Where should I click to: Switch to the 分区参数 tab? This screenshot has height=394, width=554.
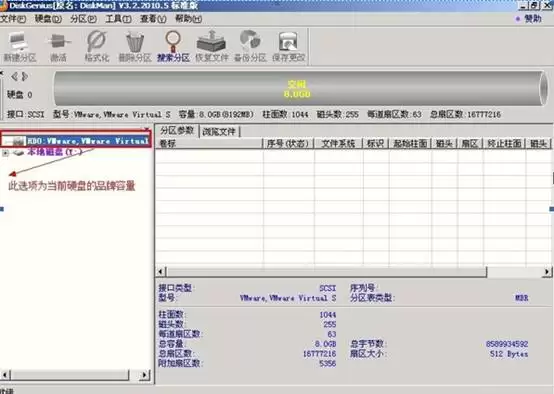coord(177,130)
